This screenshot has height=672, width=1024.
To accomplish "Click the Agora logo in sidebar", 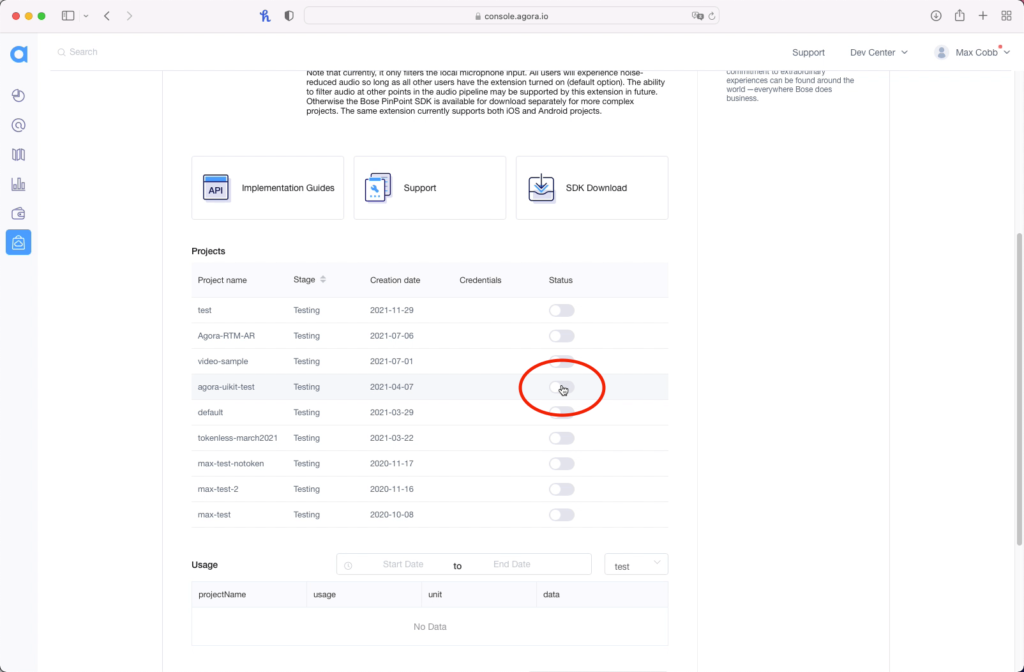I will pos(18,54).
